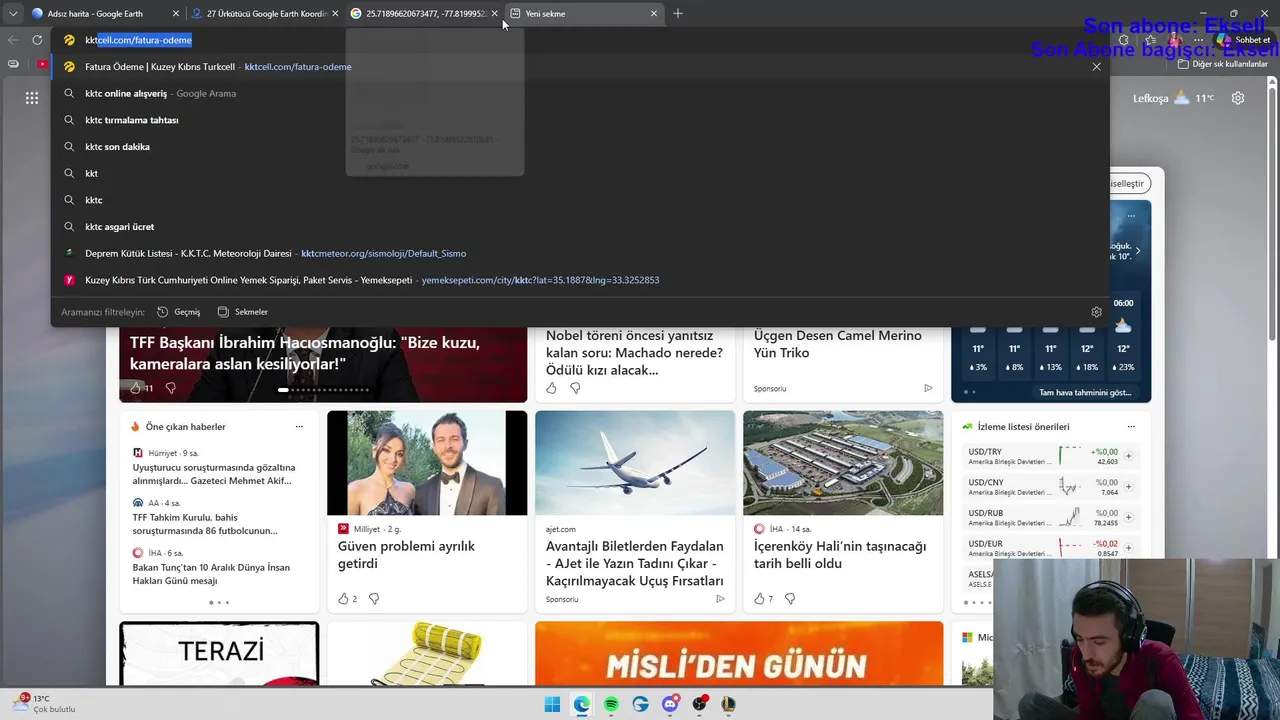Open the Edge three-dots settings menu
This screenshot has height=720, width=1280.
1199,40
